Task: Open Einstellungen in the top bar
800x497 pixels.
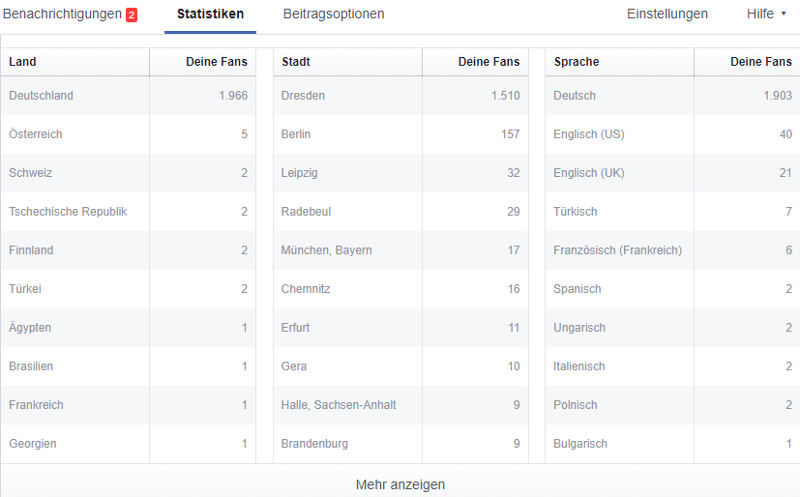Action: pyautogui.click(x=667, y=14)
